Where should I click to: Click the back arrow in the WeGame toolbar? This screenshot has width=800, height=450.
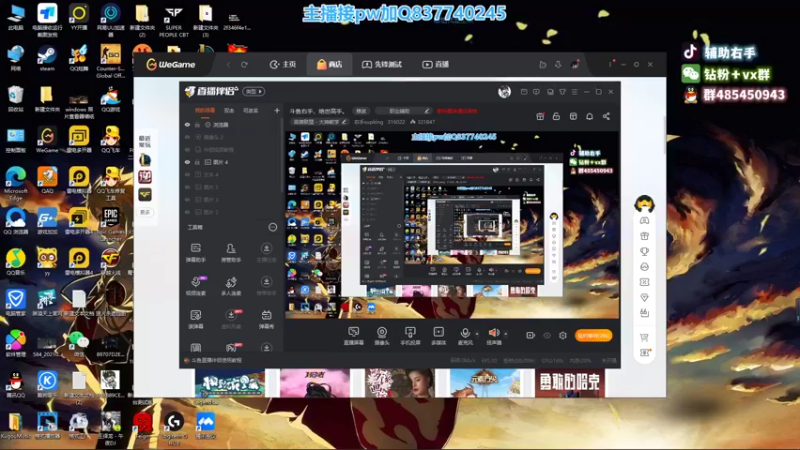229,65
